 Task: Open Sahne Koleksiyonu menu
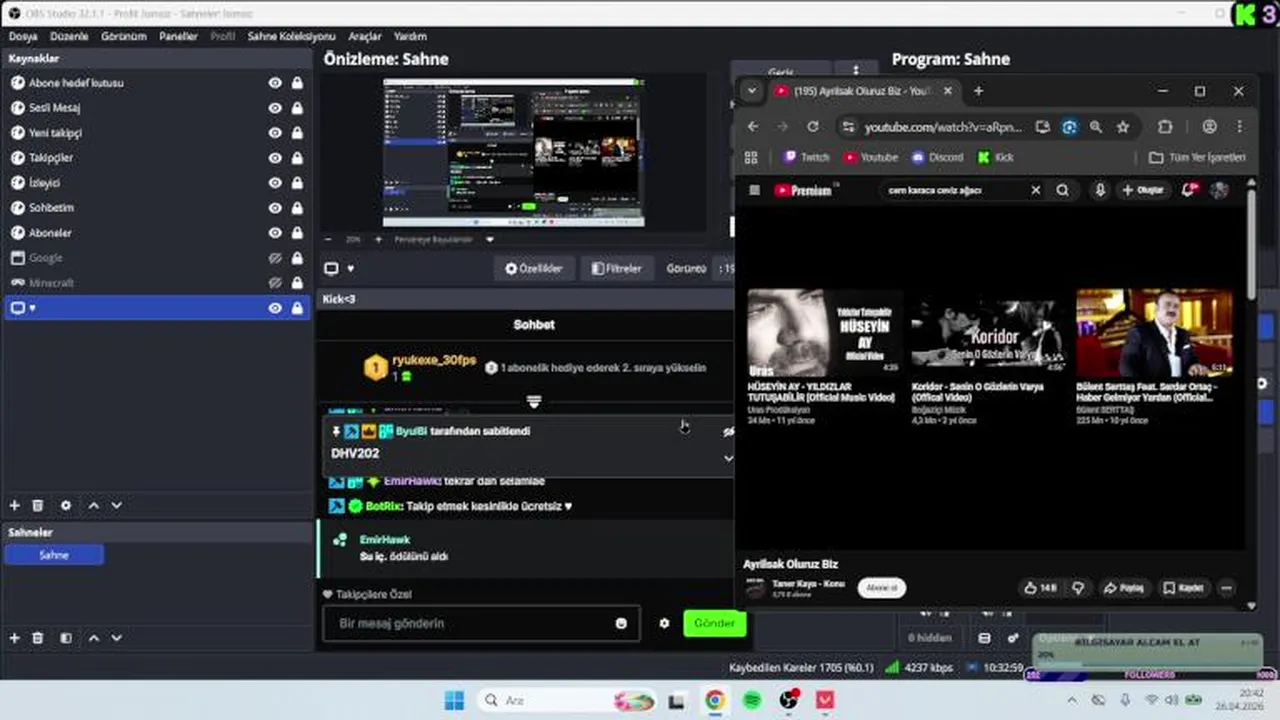click(292, 36)
